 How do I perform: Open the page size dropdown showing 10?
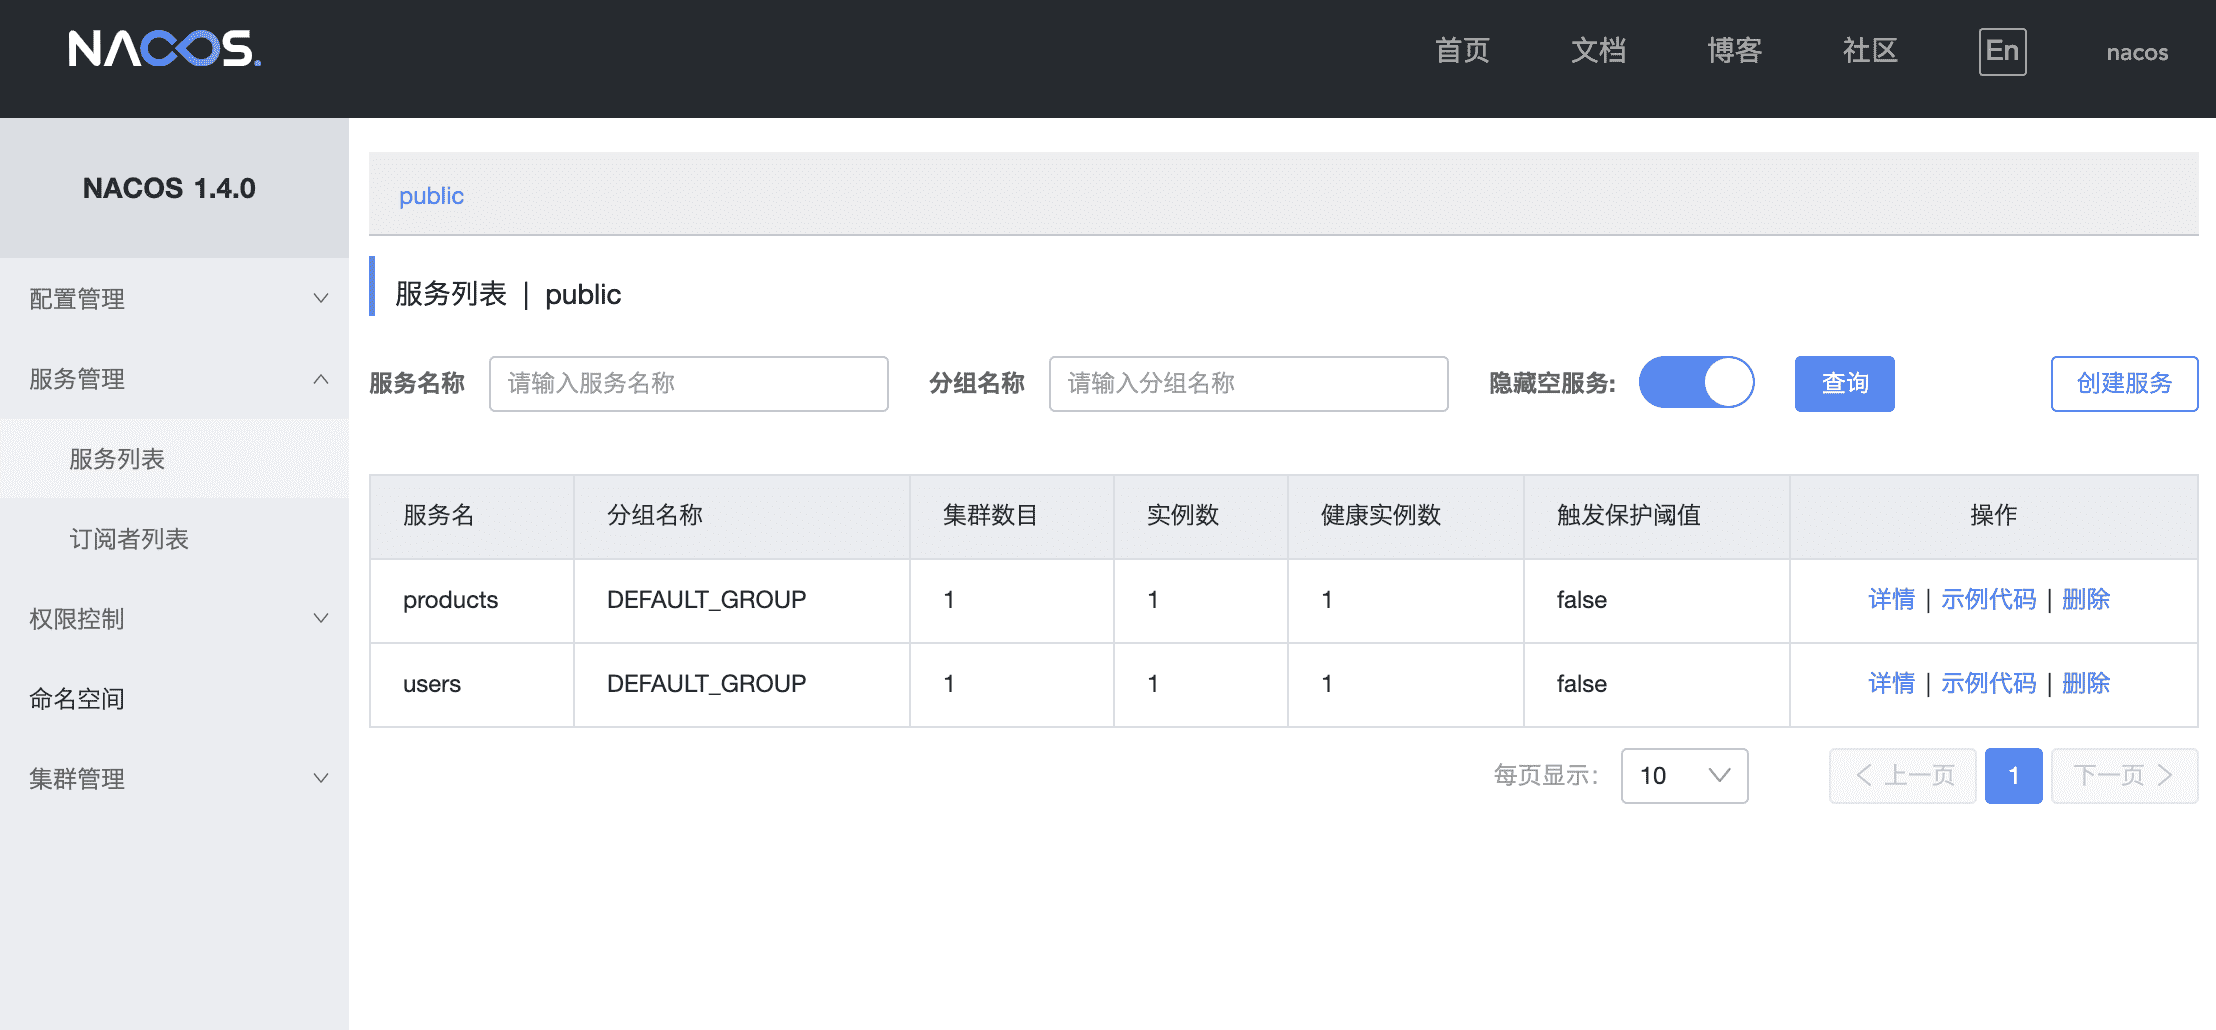[1684, 776]
